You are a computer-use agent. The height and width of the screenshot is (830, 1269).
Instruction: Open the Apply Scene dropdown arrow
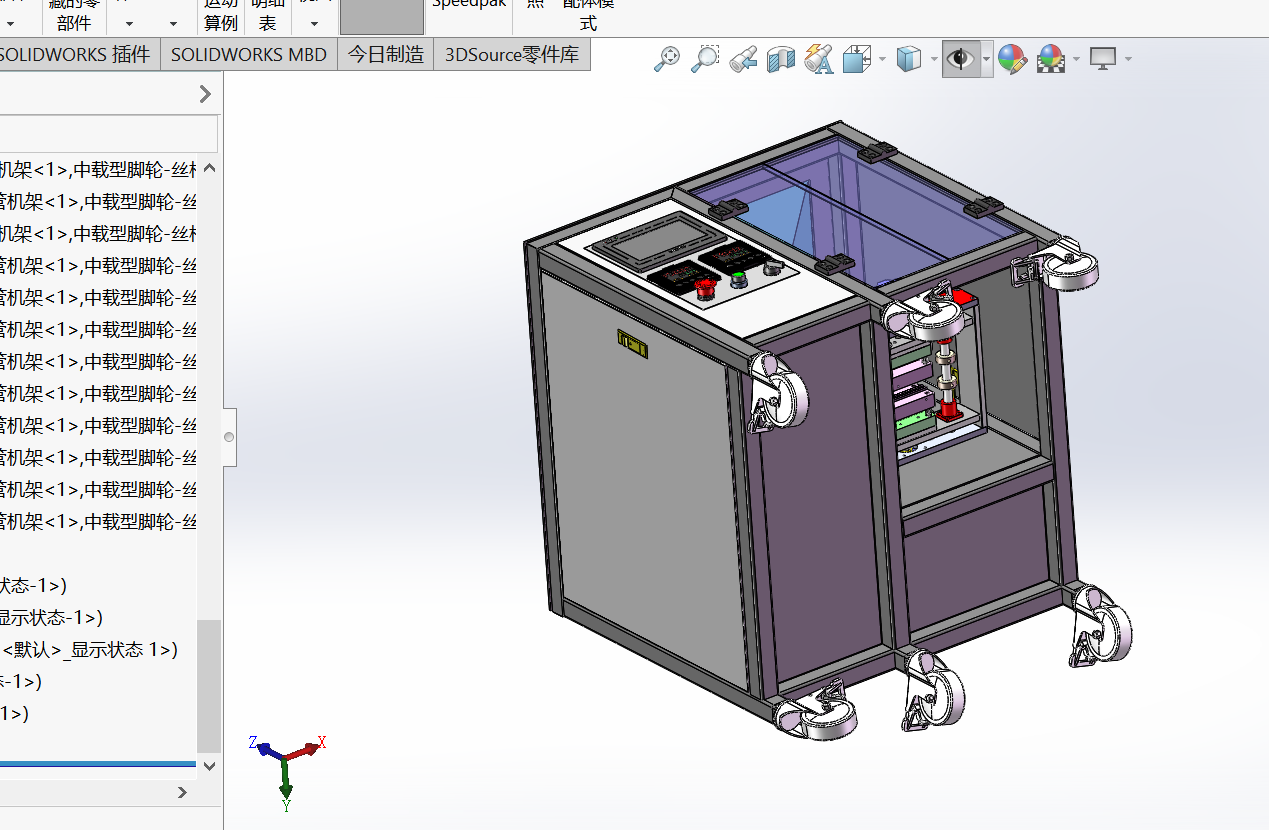[1076, 60]
